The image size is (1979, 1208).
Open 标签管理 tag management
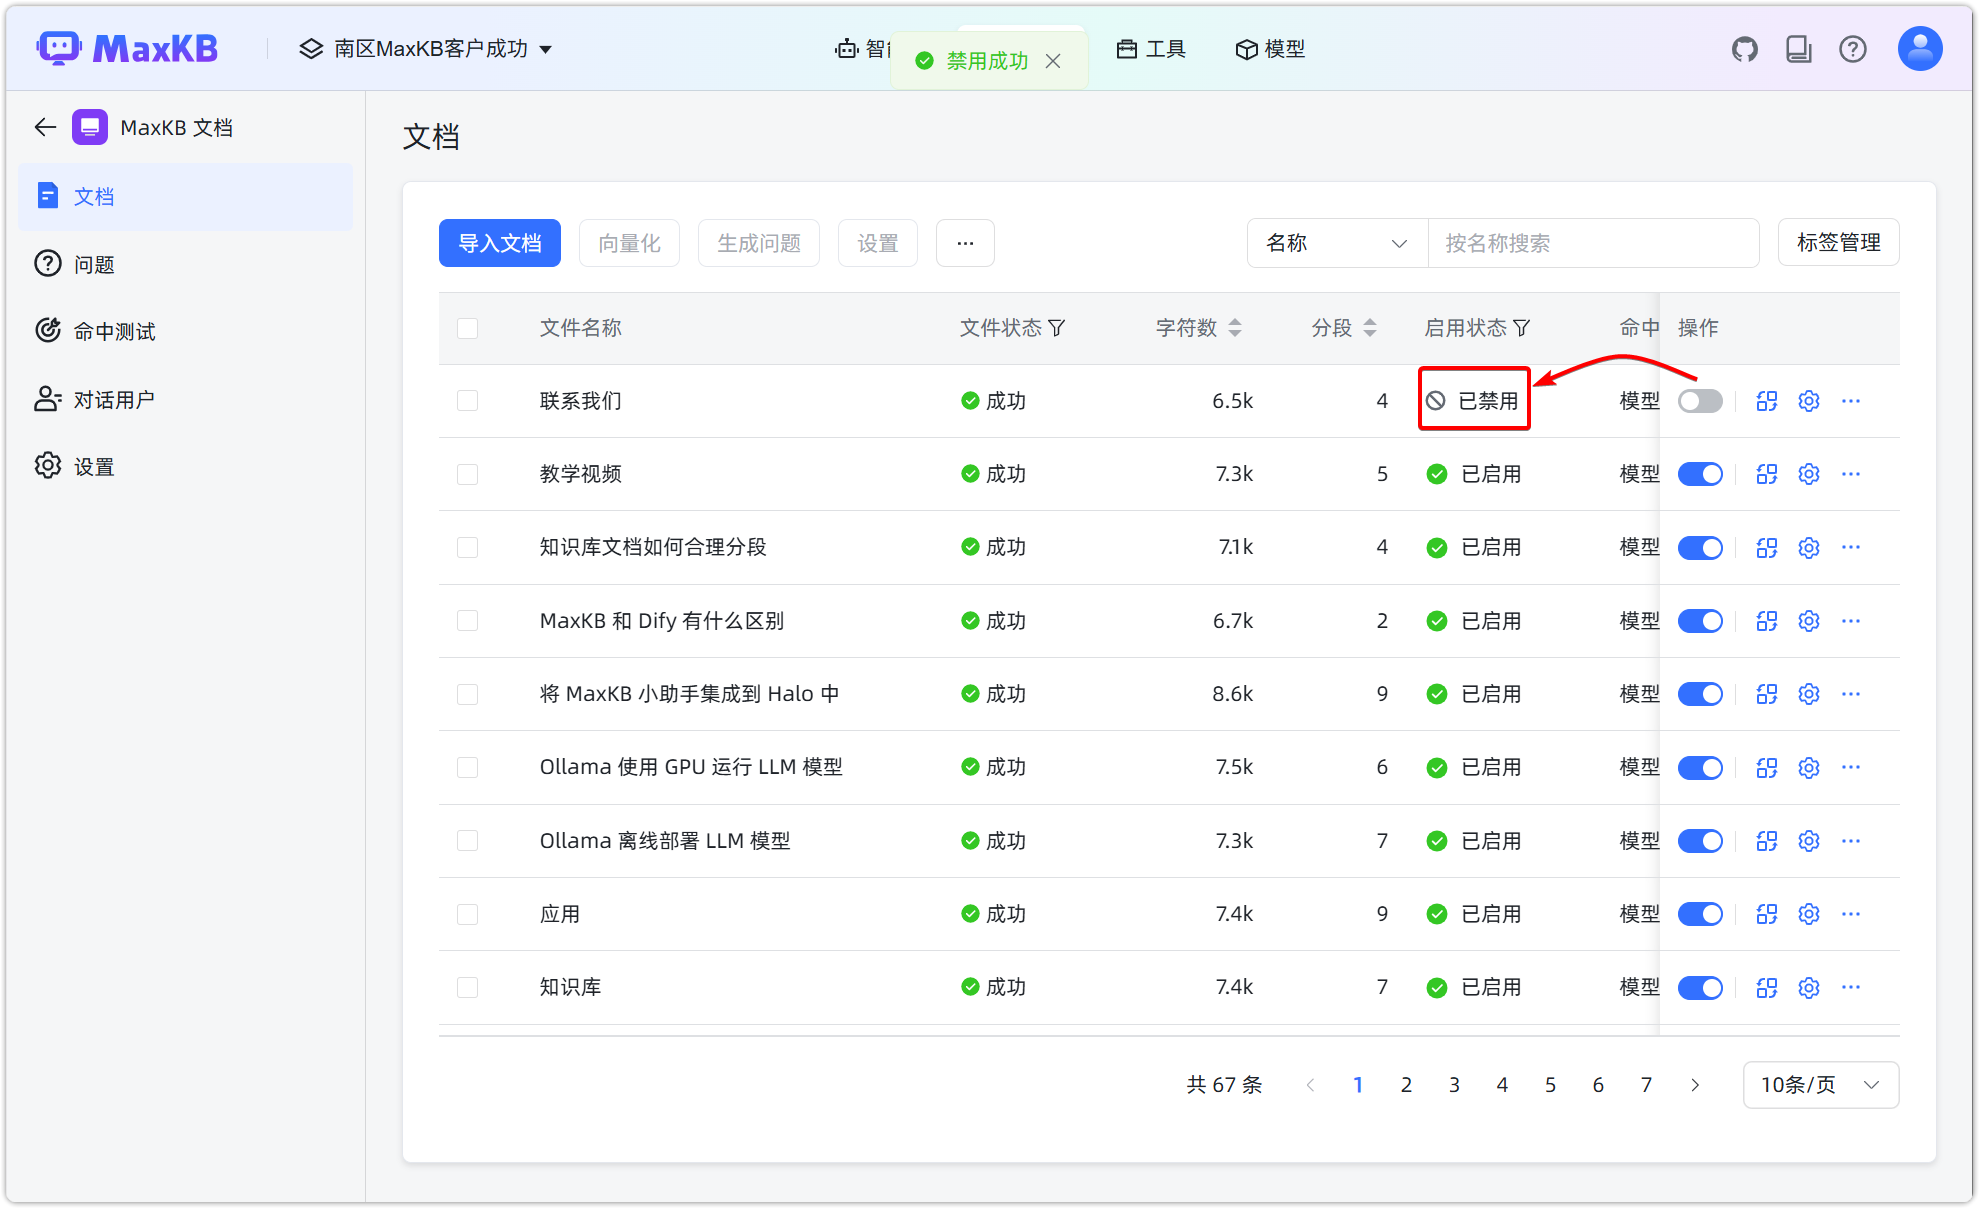coord(1838,242)
